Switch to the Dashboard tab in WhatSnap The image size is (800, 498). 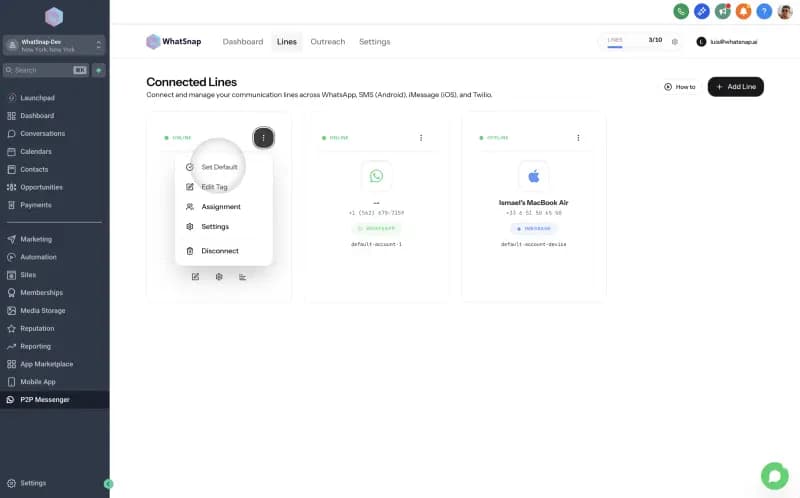pos(243,42)
